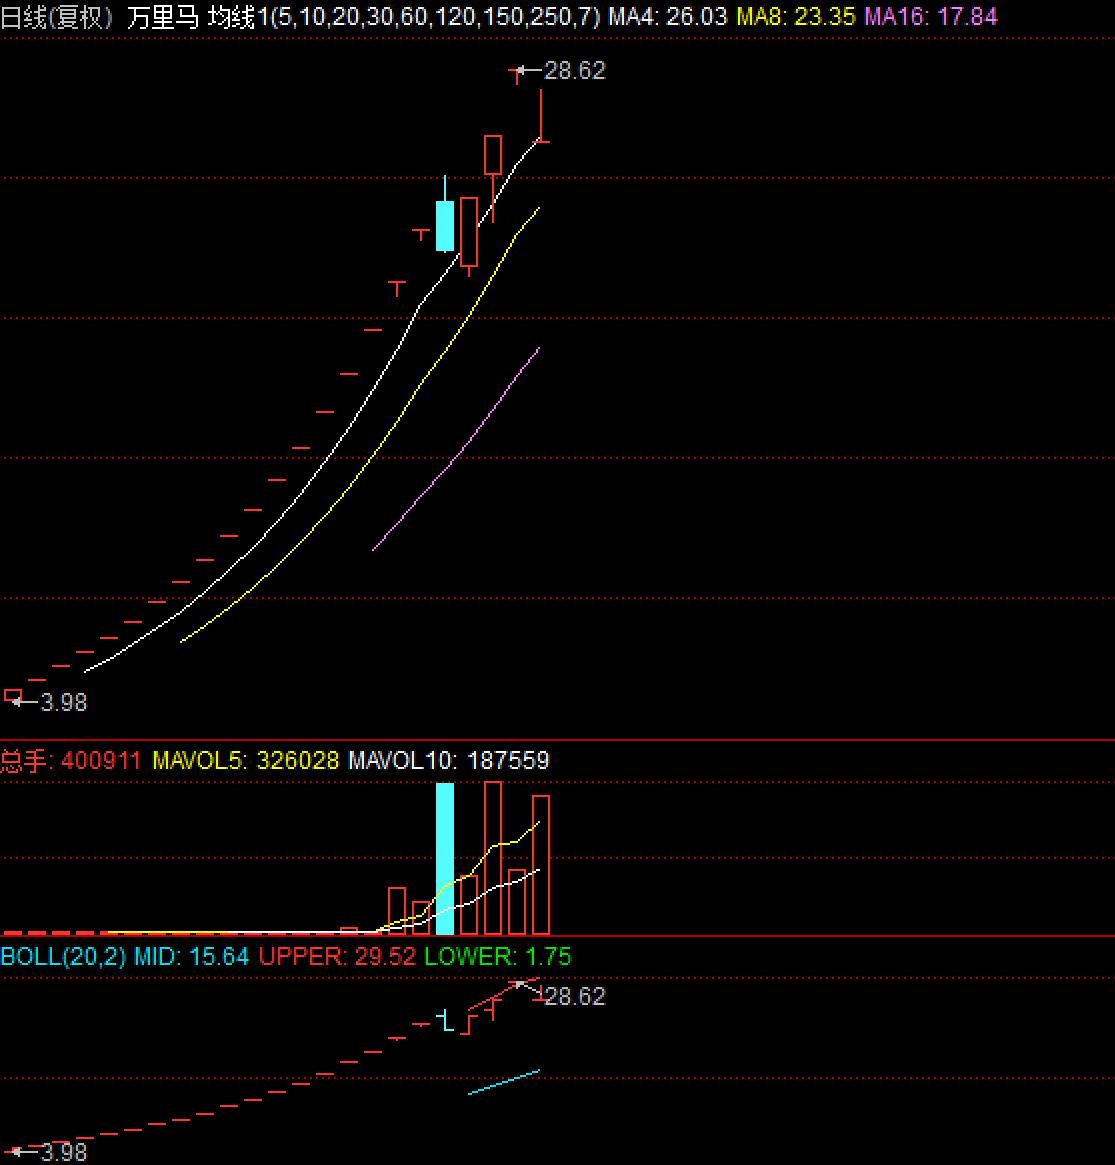Click the cyan Bollinger mid line segment

[504, 1083]
